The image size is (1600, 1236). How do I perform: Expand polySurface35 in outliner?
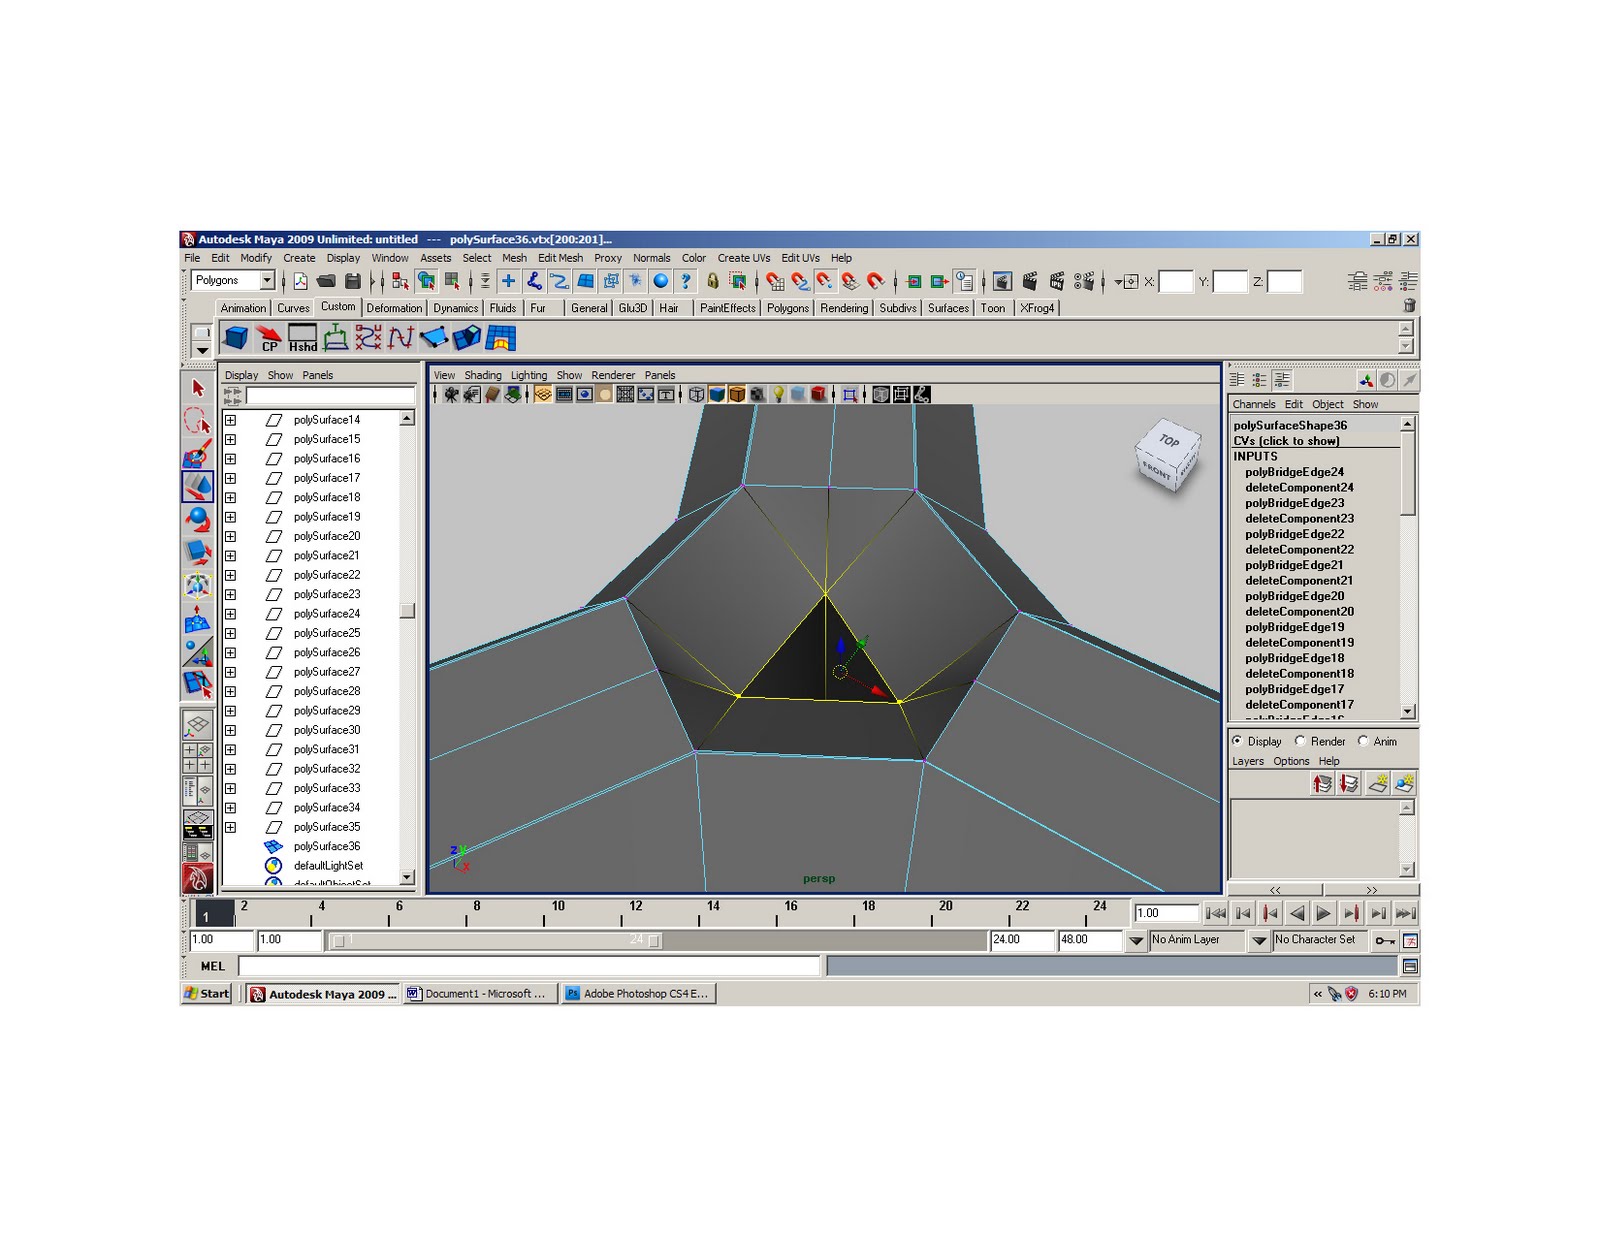[230, 827]
